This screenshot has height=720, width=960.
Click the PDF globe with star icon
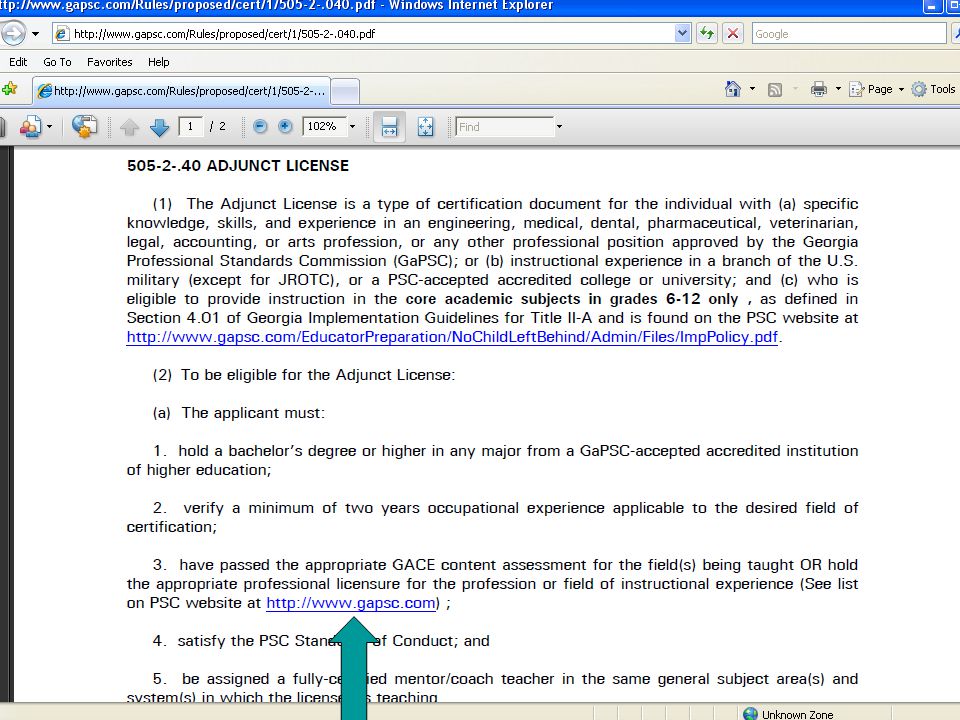[x=84, y=126]
